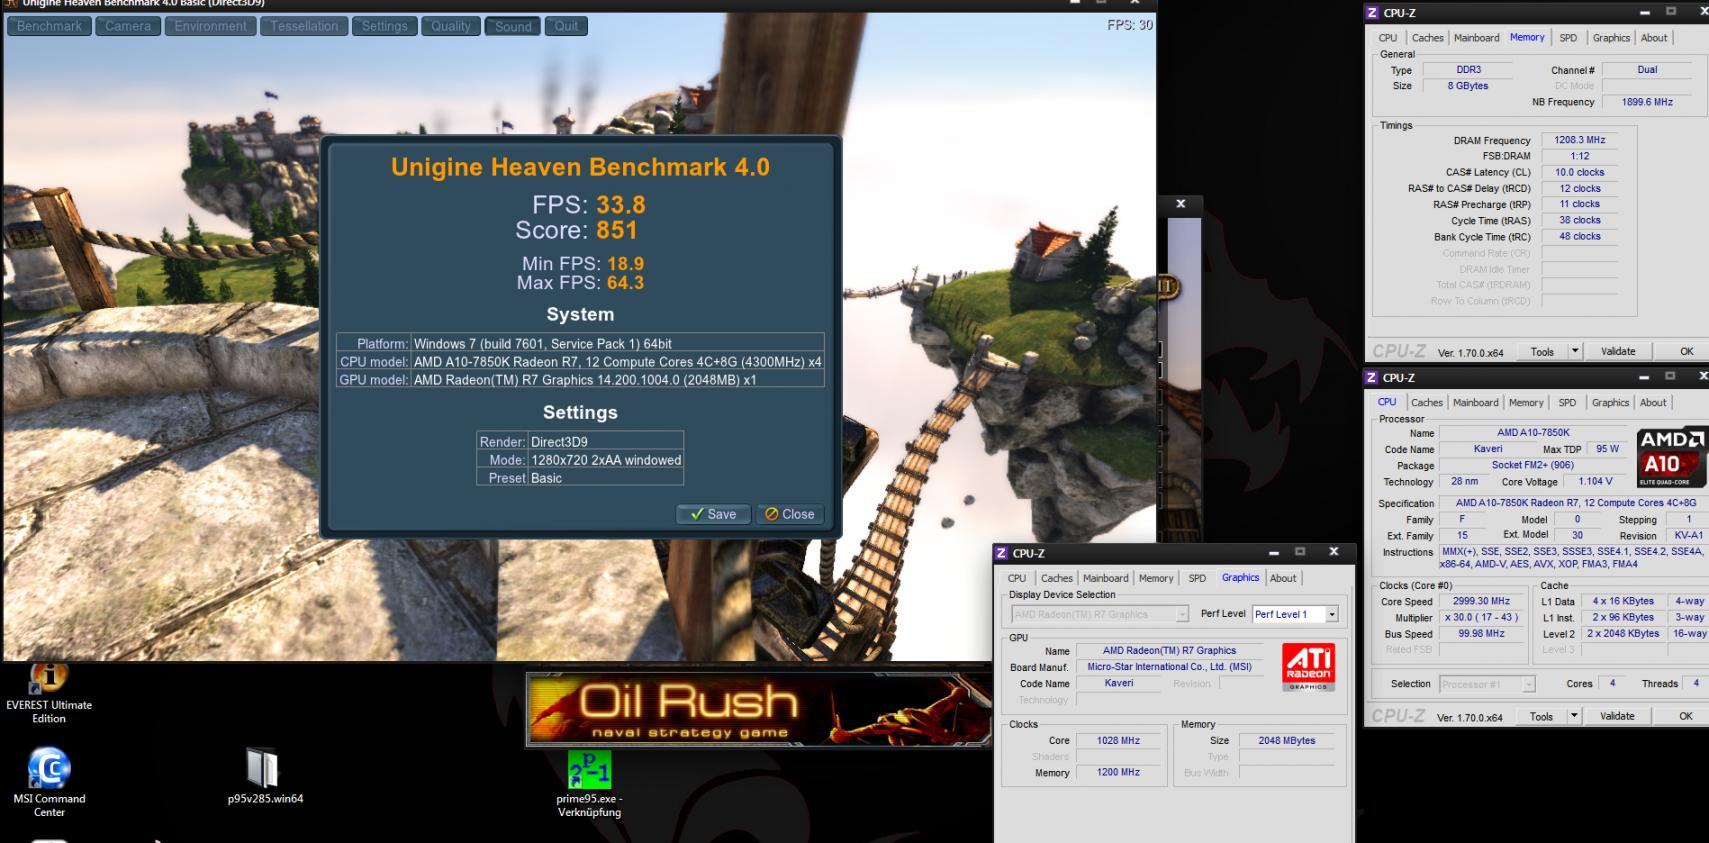The height and width of the screenshot is (843, 1709).
Task: Toggle the Sound button in Heaven
Action: pos(513,26)
